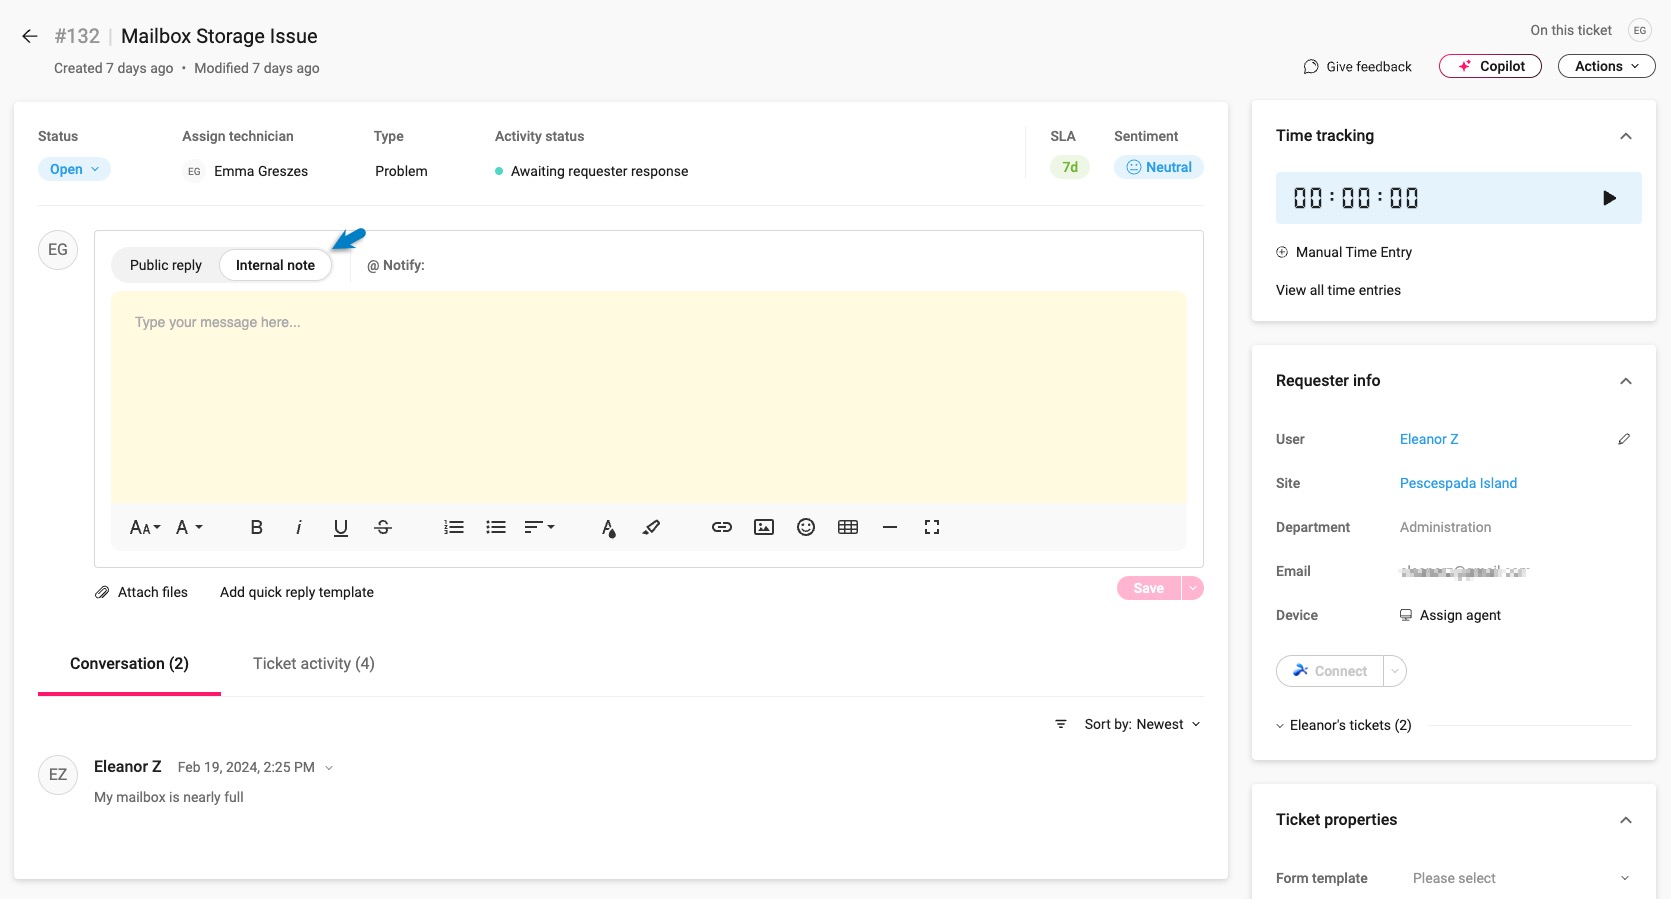
Task: Apply bold formatting in the editor
Action: pyautogui.click(x=256, y=527)
